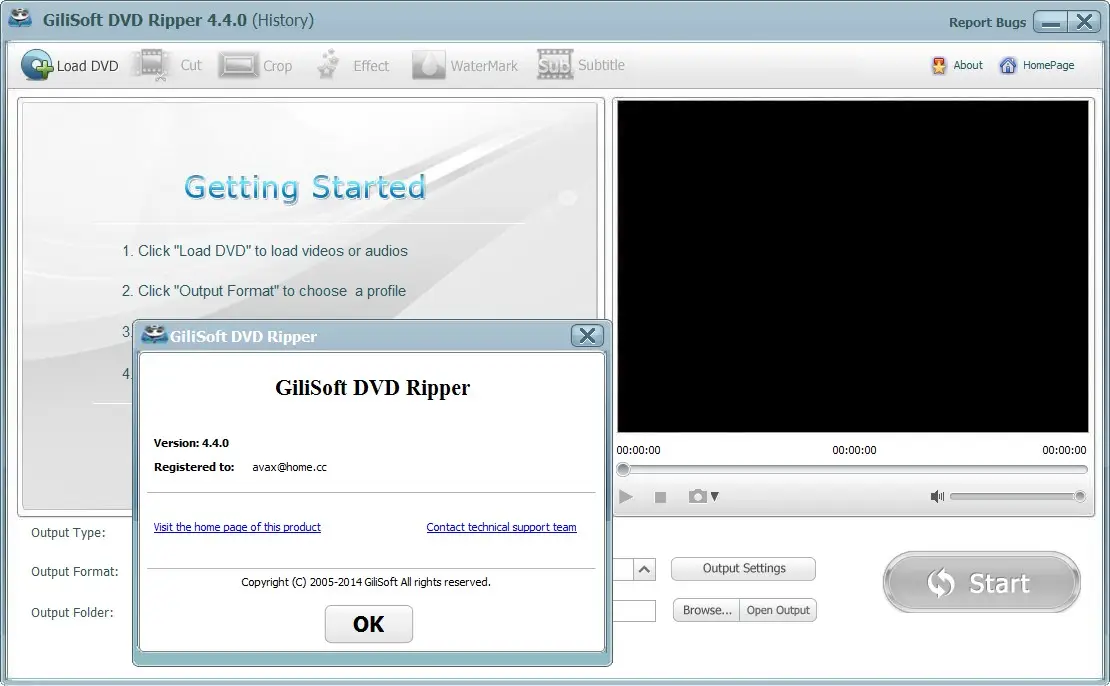Click the Load DVD toolbar button
Image resolution: width=1110 pixels, height=686 pixels.
(x=69, y=65)
